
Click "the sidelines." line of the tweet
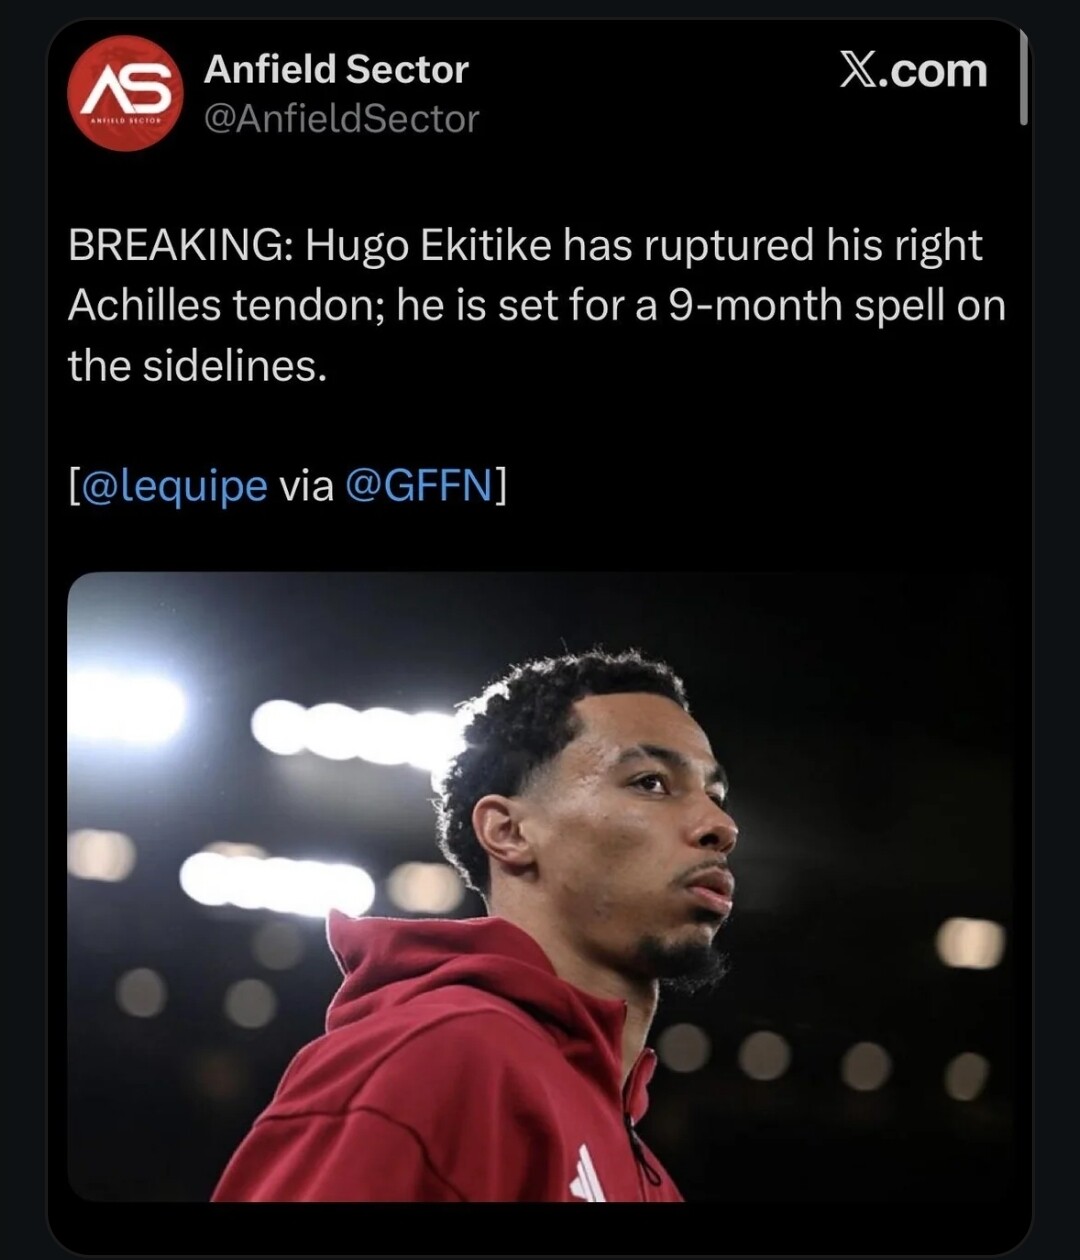click(197, 366)
